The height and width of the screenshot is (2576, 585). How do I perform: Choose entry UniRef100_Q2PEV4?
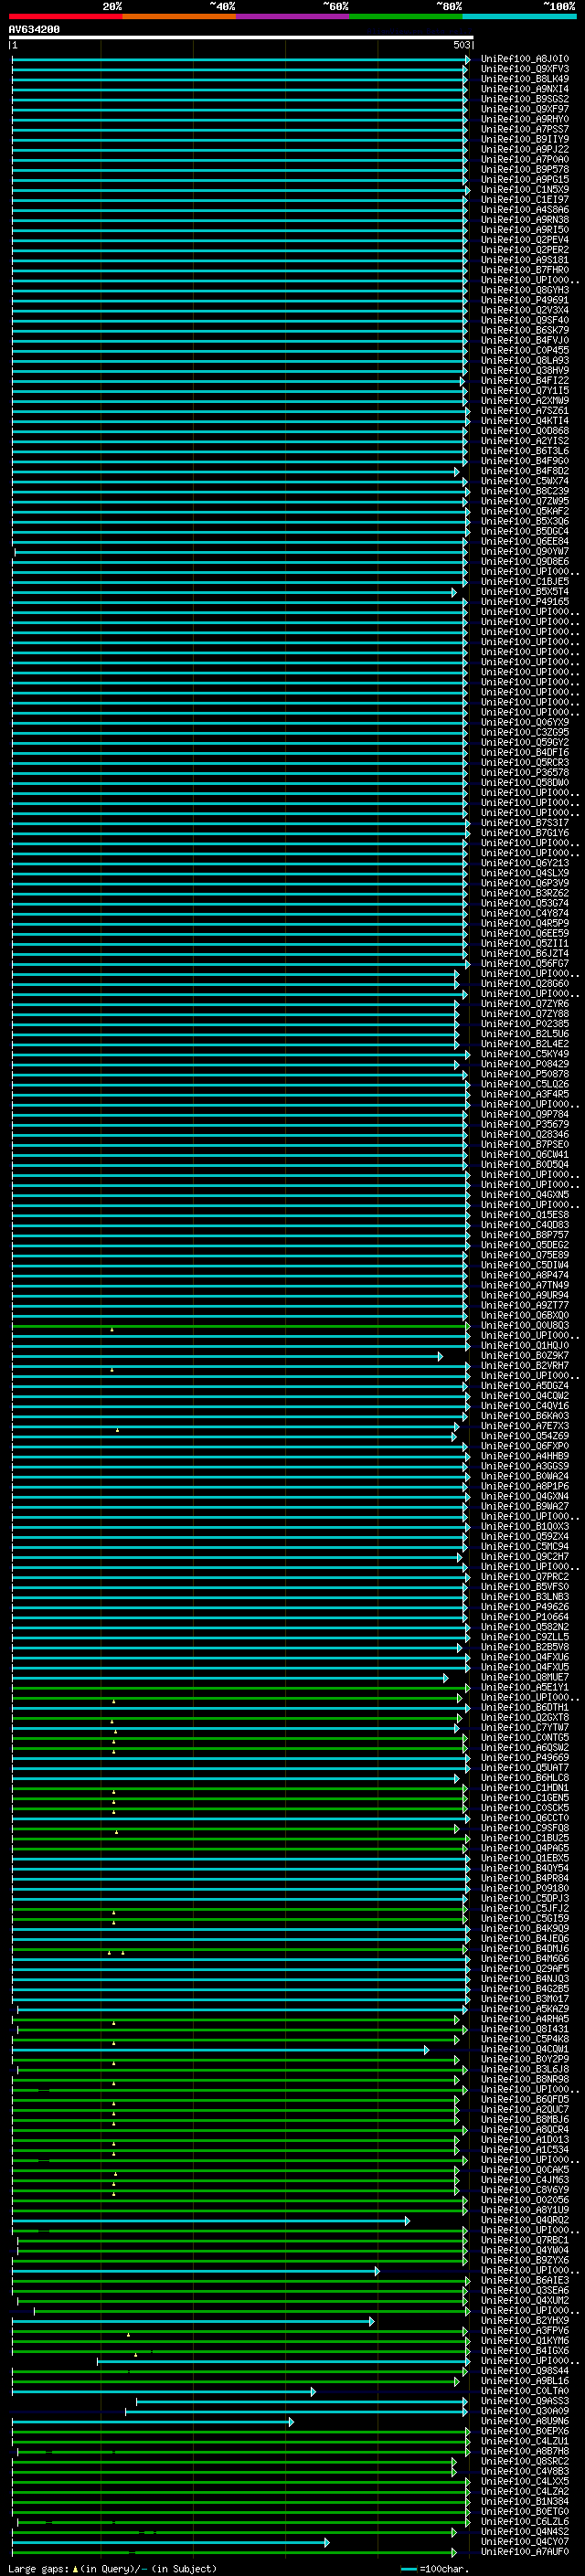point(524,240)
